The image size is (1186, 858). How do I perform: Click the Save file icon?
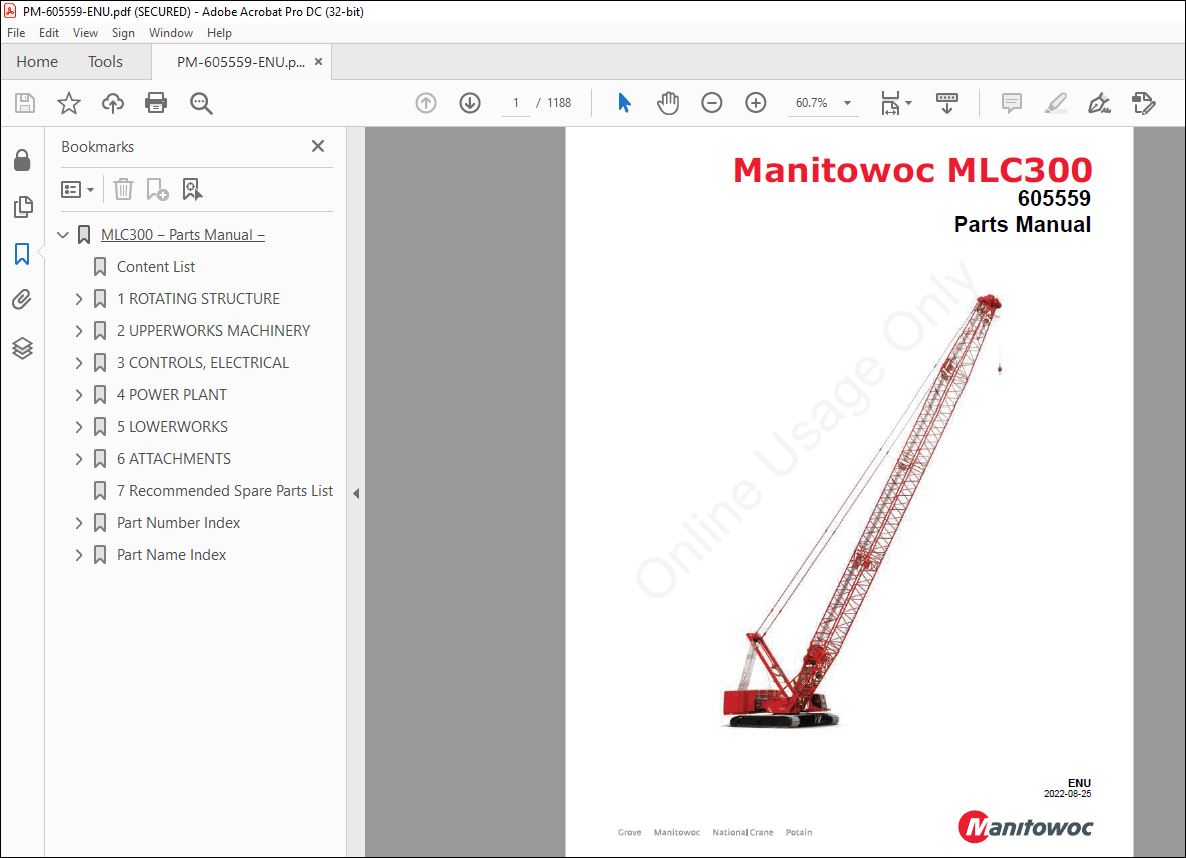pos(25,103)
